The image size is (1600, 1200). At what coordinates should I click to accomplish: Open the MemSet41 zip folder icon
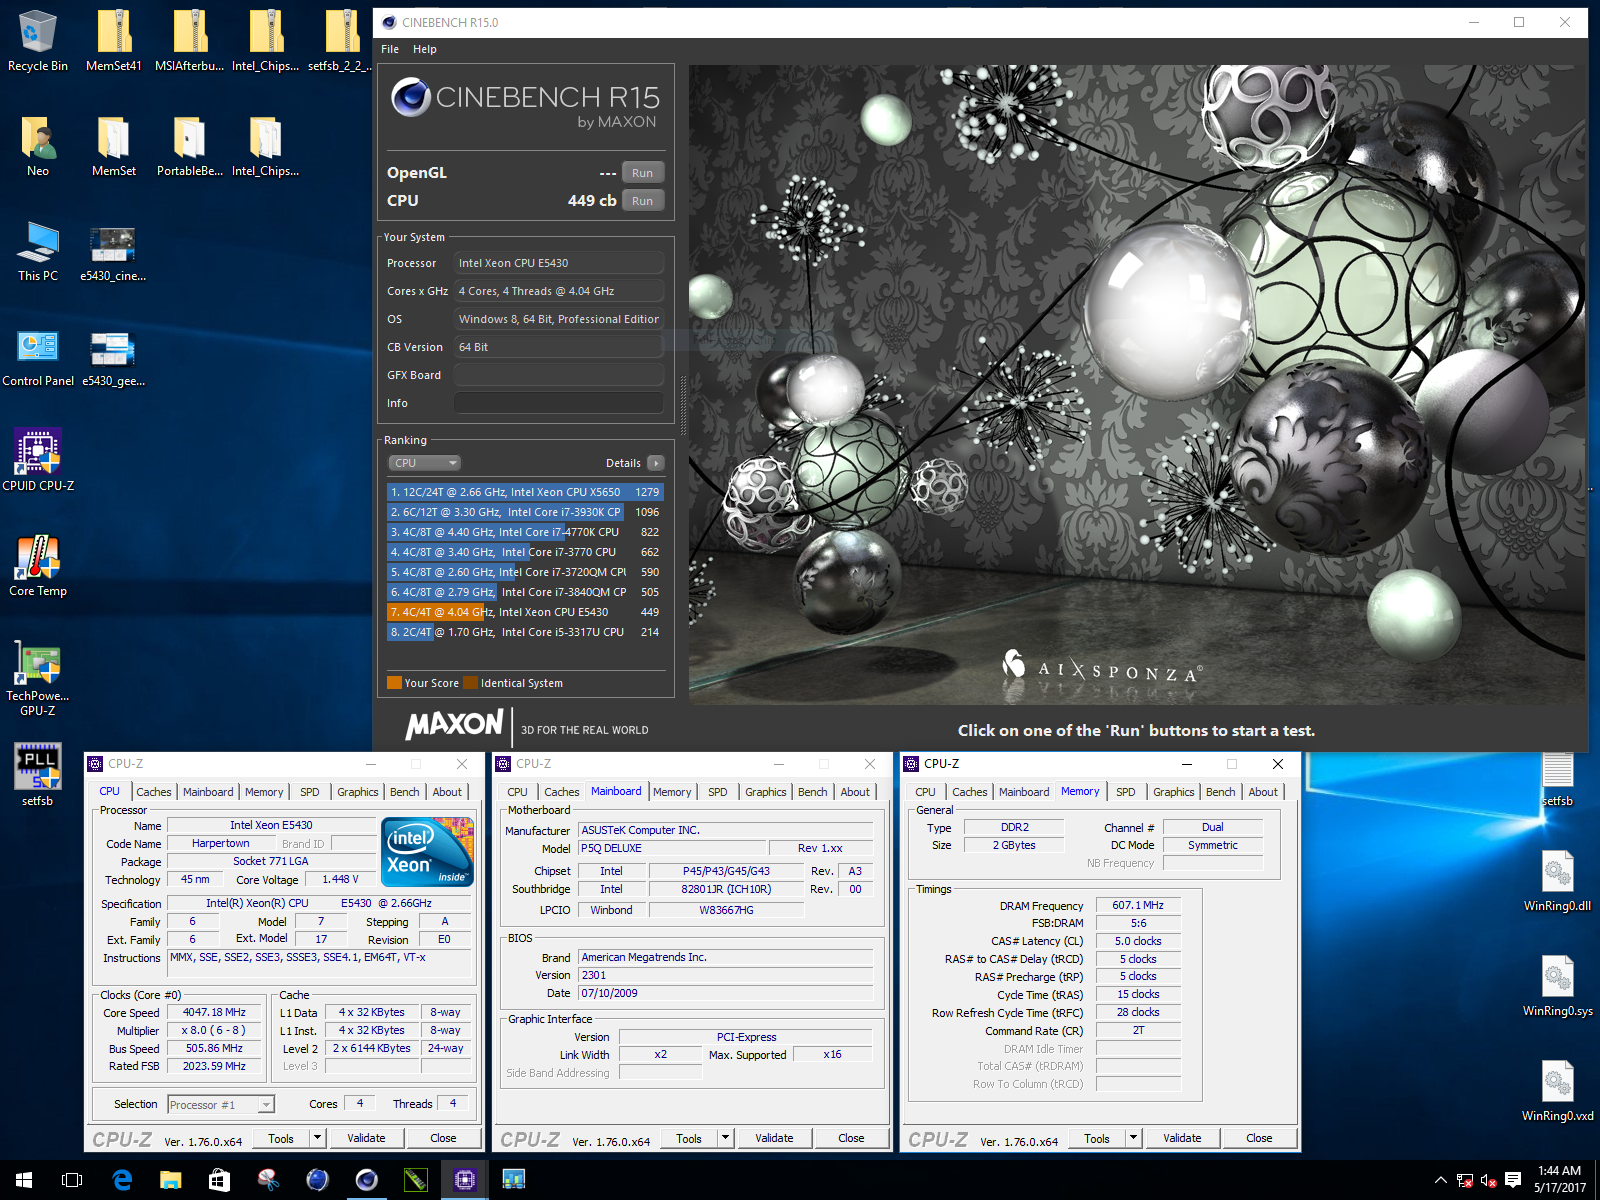(114, 40)
